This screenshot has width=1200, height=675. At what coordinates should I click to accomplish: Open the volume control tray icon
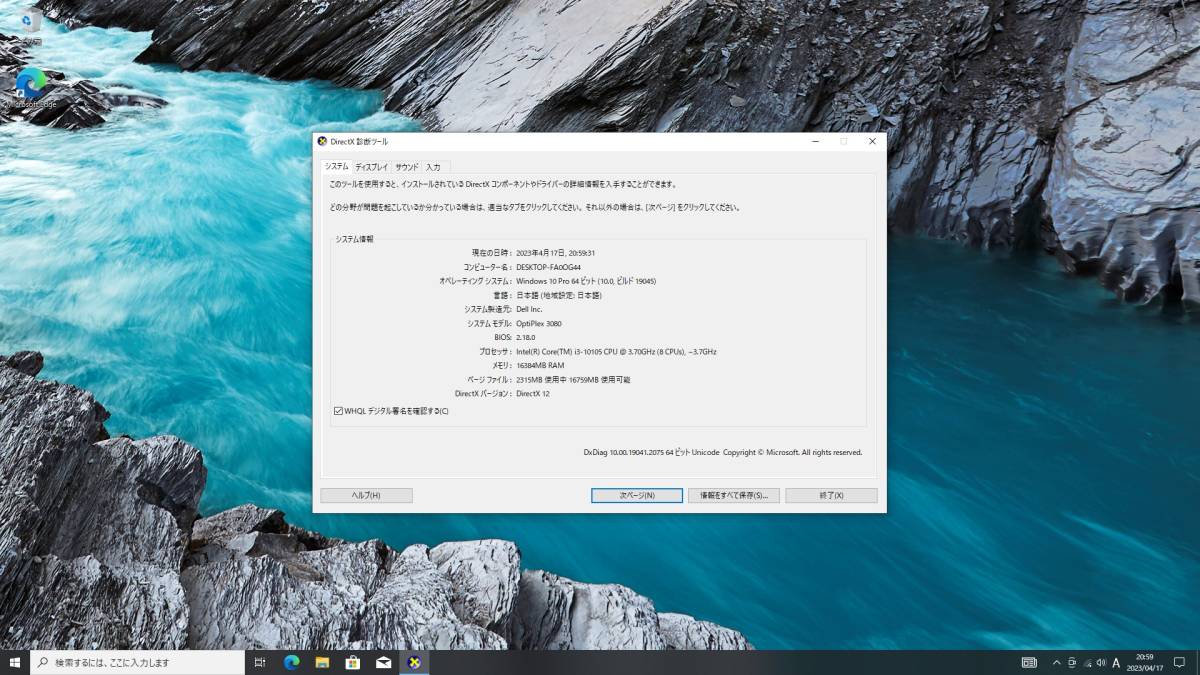click(x=1101, y=662)
